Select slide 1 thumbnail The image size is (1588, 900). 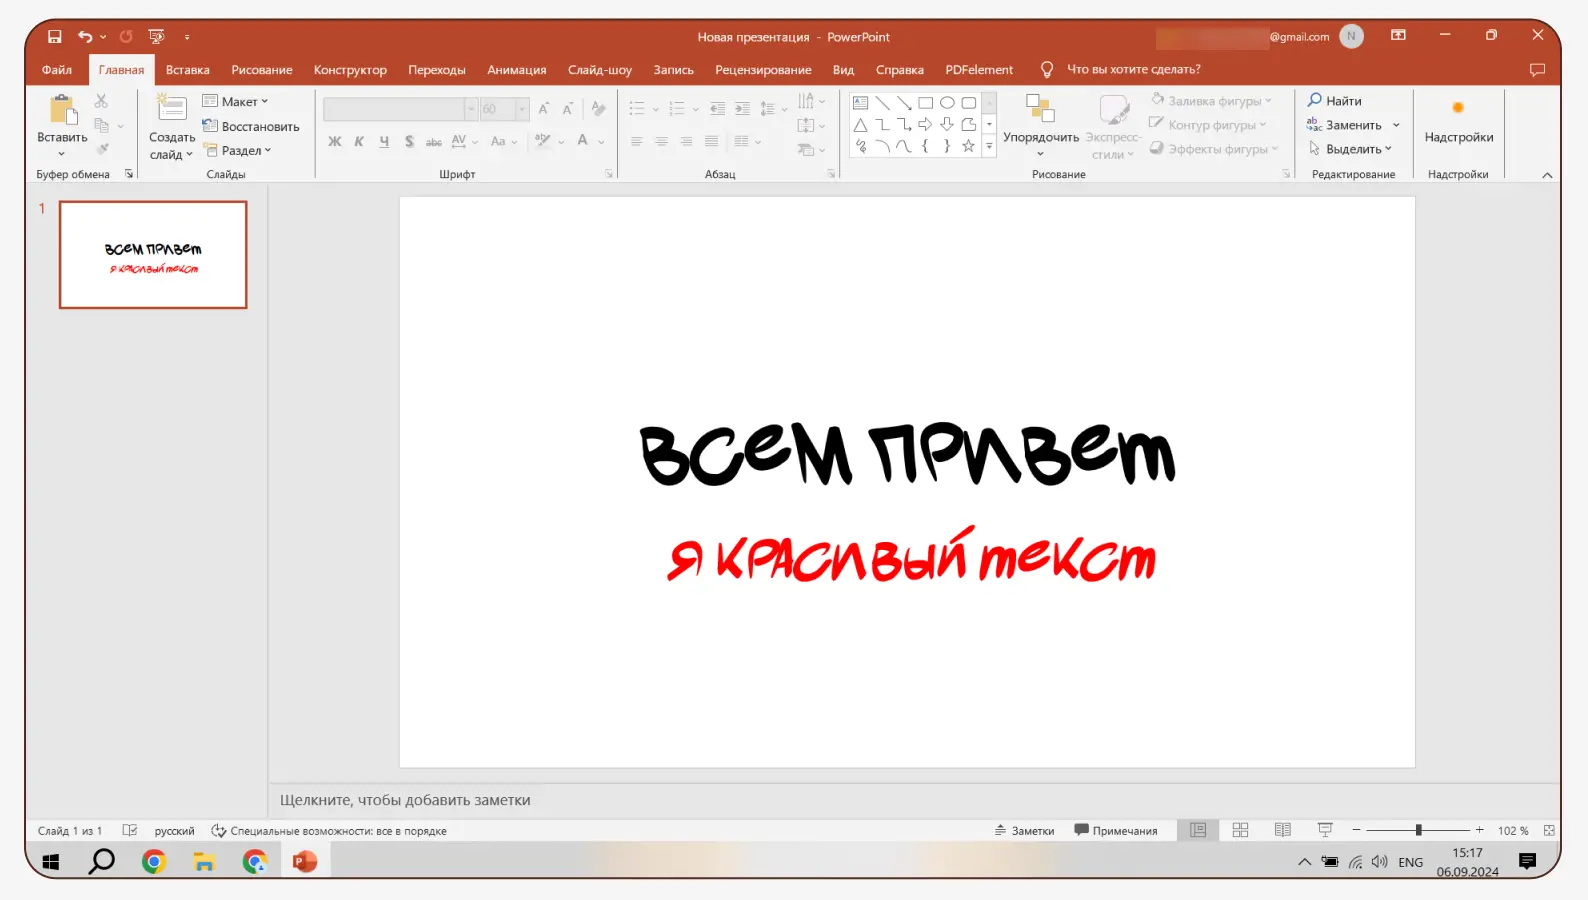[153, 255]
